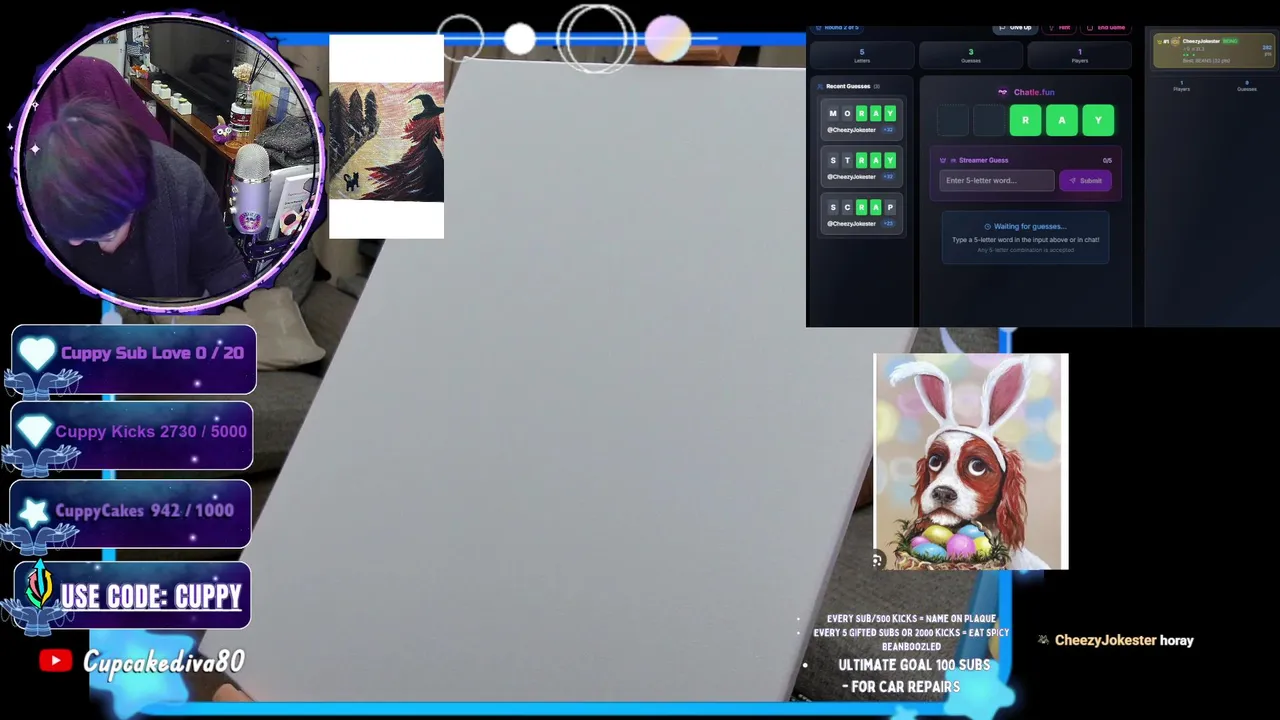Click the 5 Letters stat box

[x=862, y=55]
